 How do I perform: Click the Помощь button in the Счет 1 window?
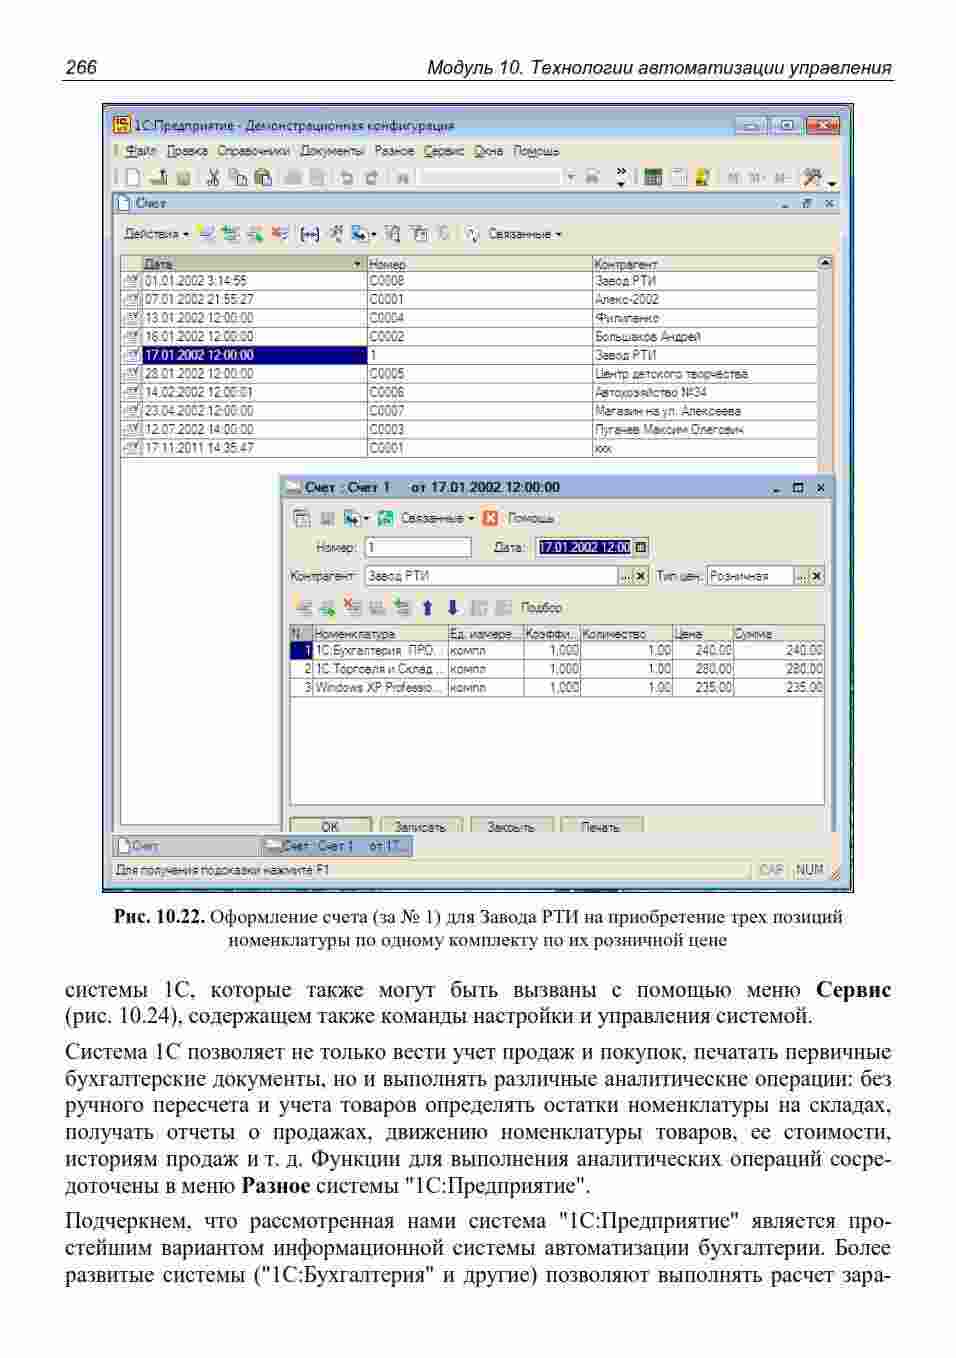pyautogui.click(x=531, y=518)
